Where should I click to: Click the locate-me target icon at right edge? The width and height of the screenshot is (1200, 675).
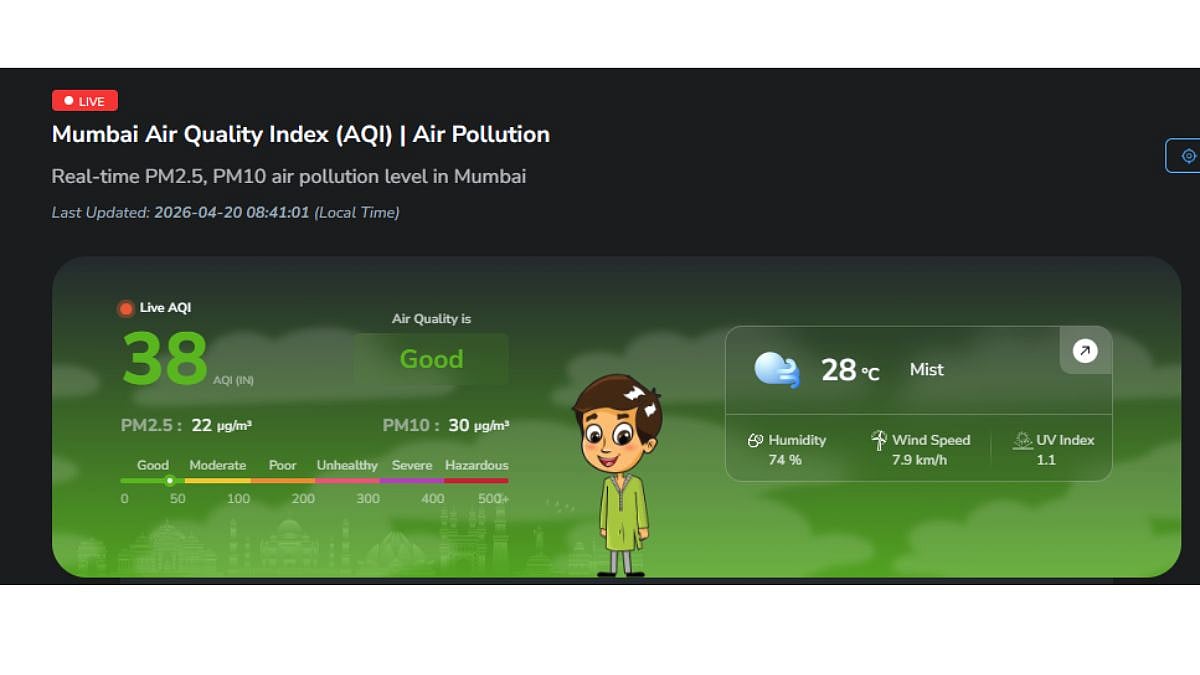coord(1188,156)
